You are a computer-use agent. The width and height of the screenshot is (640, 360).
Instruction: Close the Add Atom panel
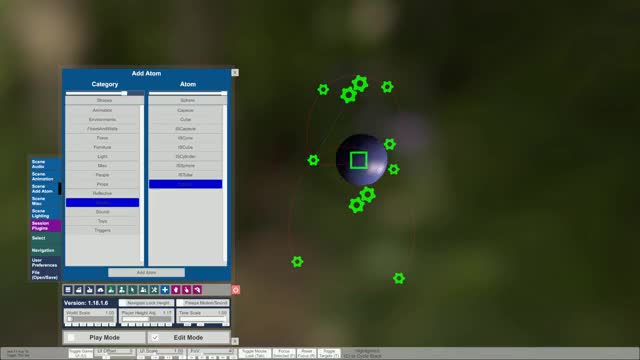pos(235,73)
